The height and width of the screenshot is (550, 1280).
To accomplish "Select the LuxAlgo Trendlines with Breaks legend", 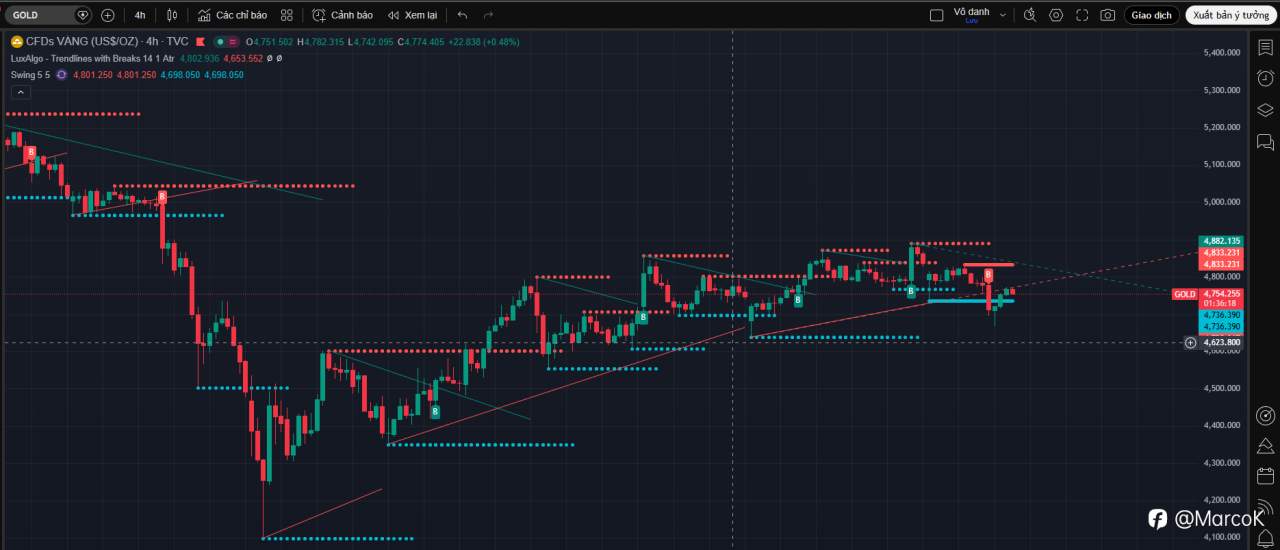I will point(94,58).
